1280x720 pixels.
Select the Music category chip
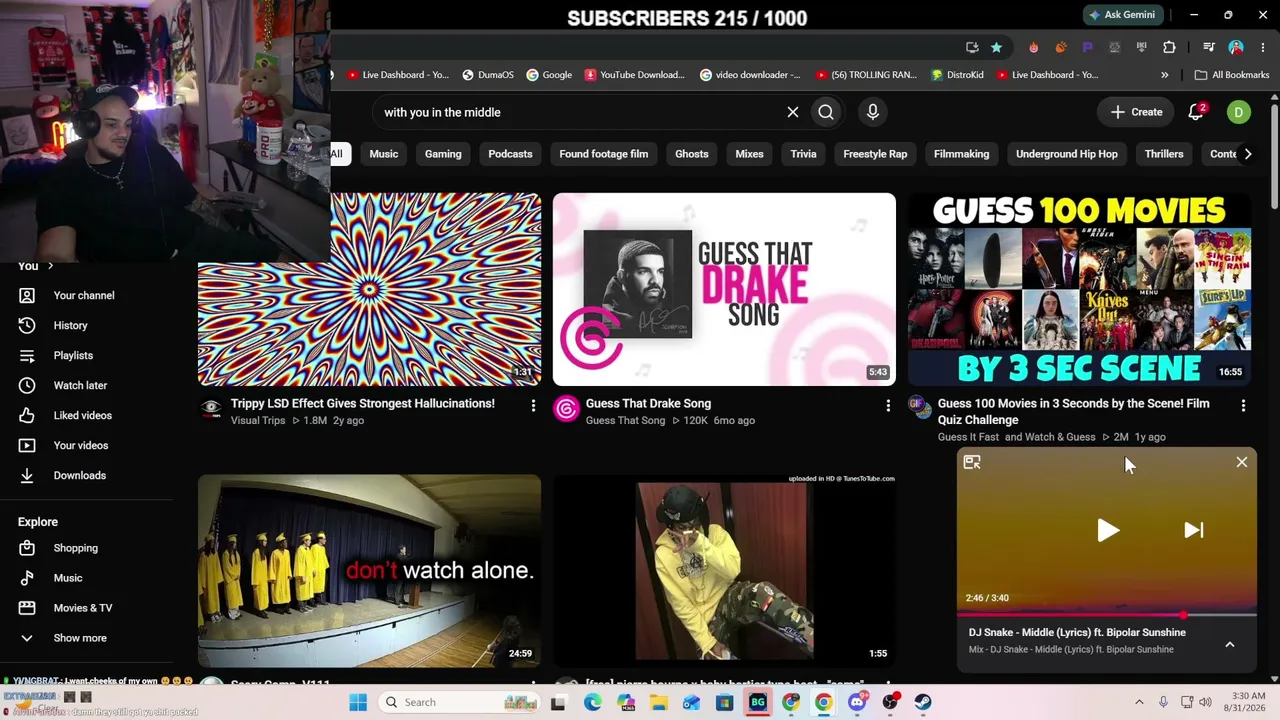384,154
